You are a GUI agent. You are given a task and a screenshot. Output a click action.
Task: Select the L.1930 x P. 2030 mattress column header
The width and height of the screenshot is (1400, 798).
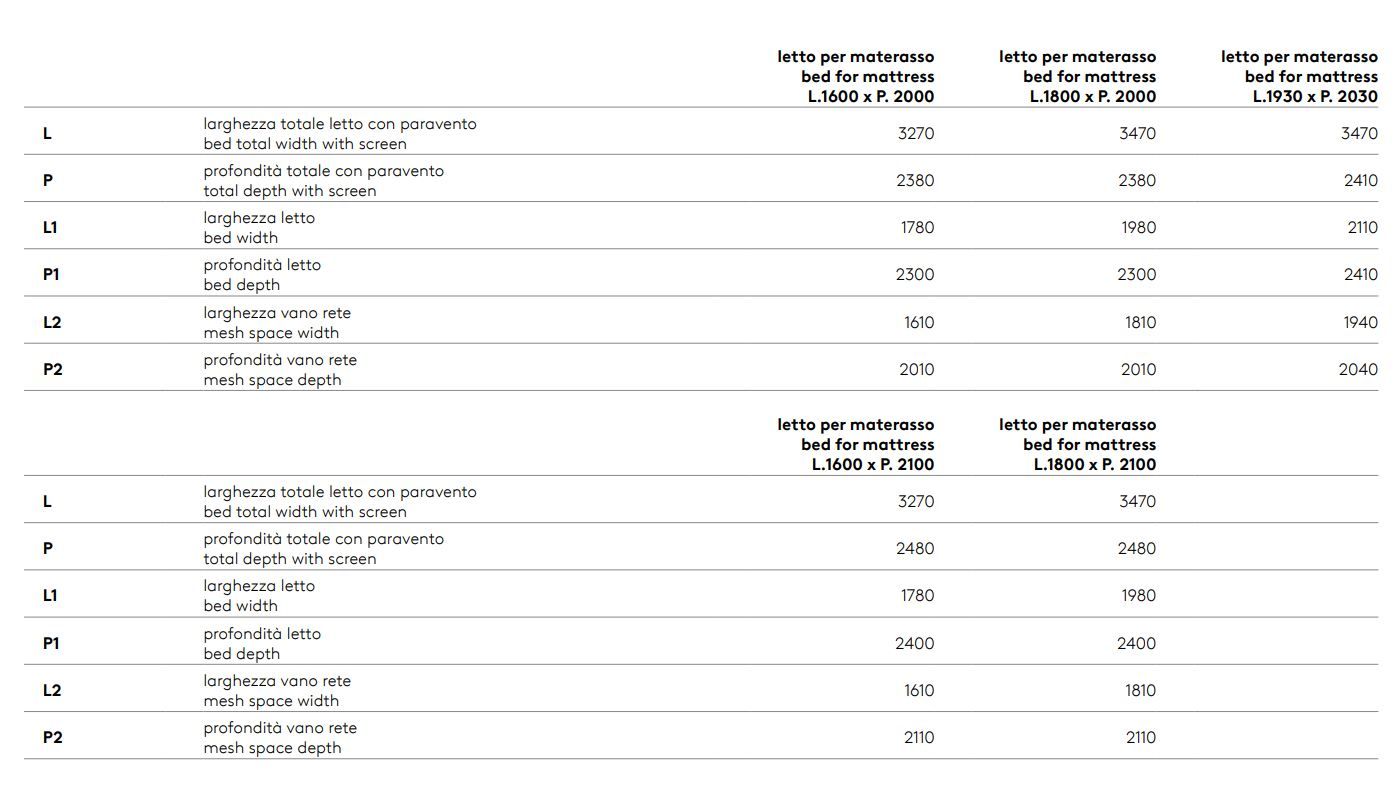tap(1300, 77)
